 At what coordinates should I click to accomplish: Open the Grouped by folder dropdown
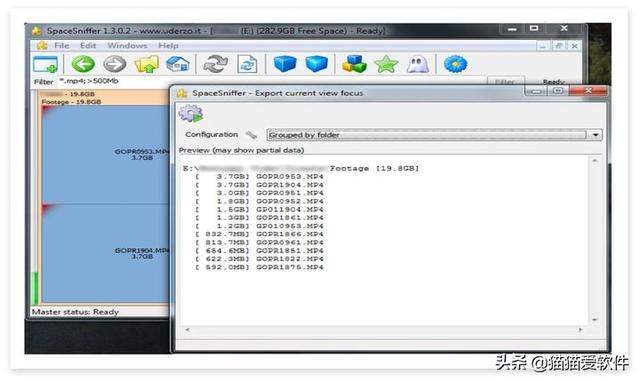(434, 135)
